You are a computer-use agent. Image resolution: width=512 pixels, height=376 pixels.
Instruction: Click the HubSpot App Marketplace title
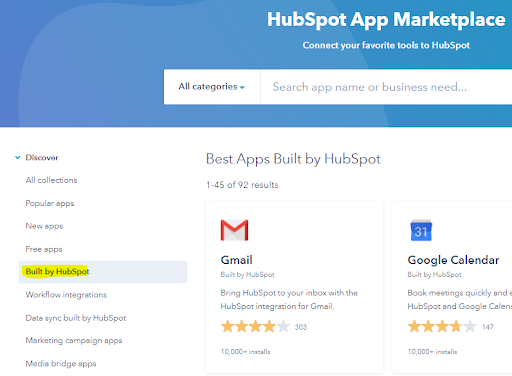(x=386, y=19)
